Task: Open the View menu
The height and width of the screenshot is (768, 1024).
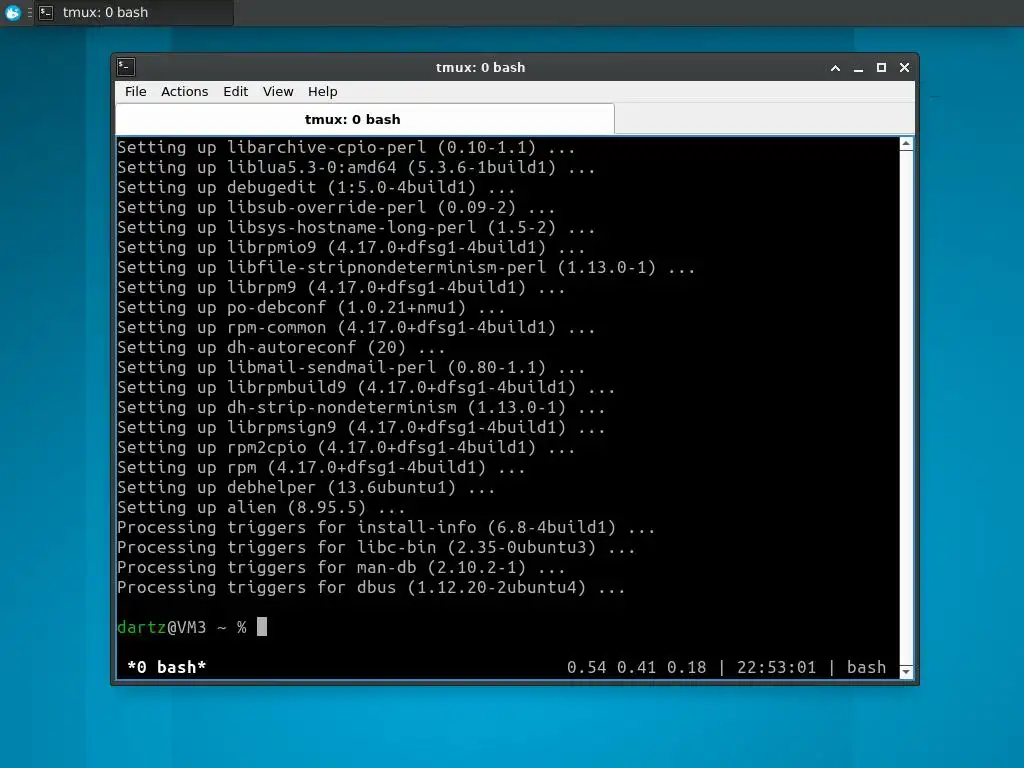Action: (278, 91)
